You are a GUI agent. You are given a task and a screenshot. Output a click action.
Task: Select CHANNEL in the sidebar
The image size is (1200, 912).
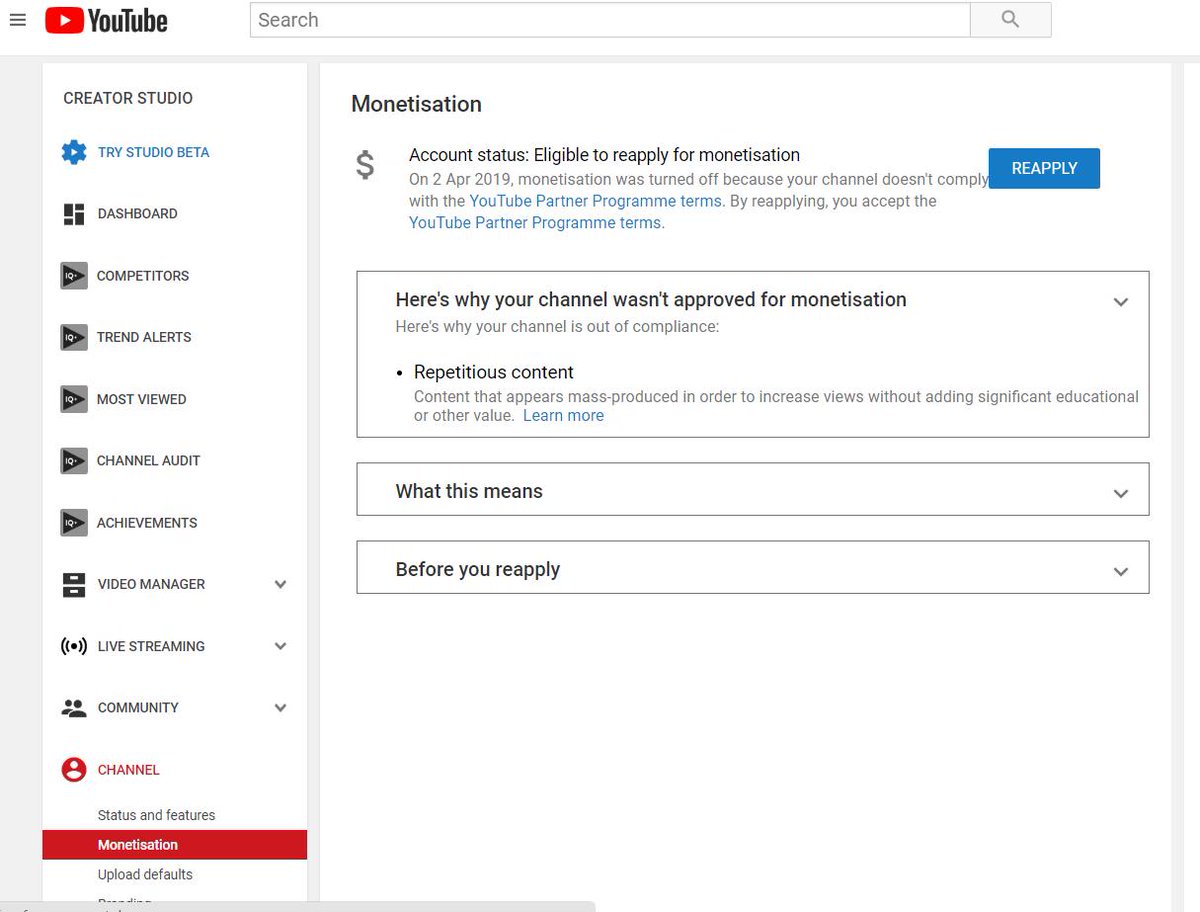pos(128,770)
